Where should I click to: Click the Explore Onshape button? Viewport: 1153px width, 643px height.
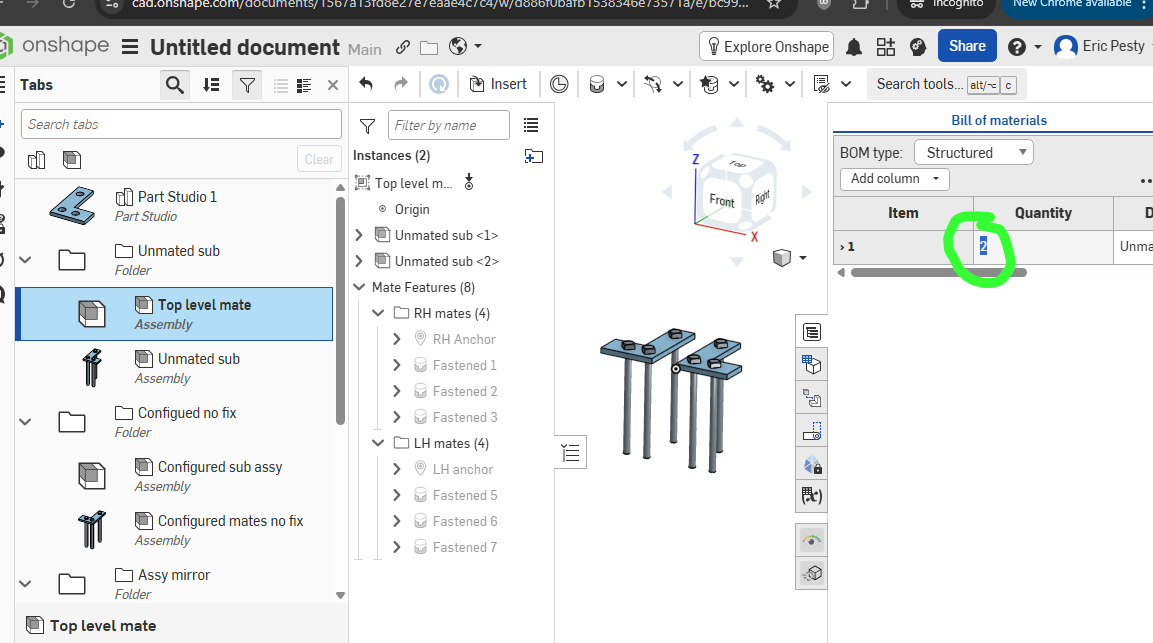767,46
